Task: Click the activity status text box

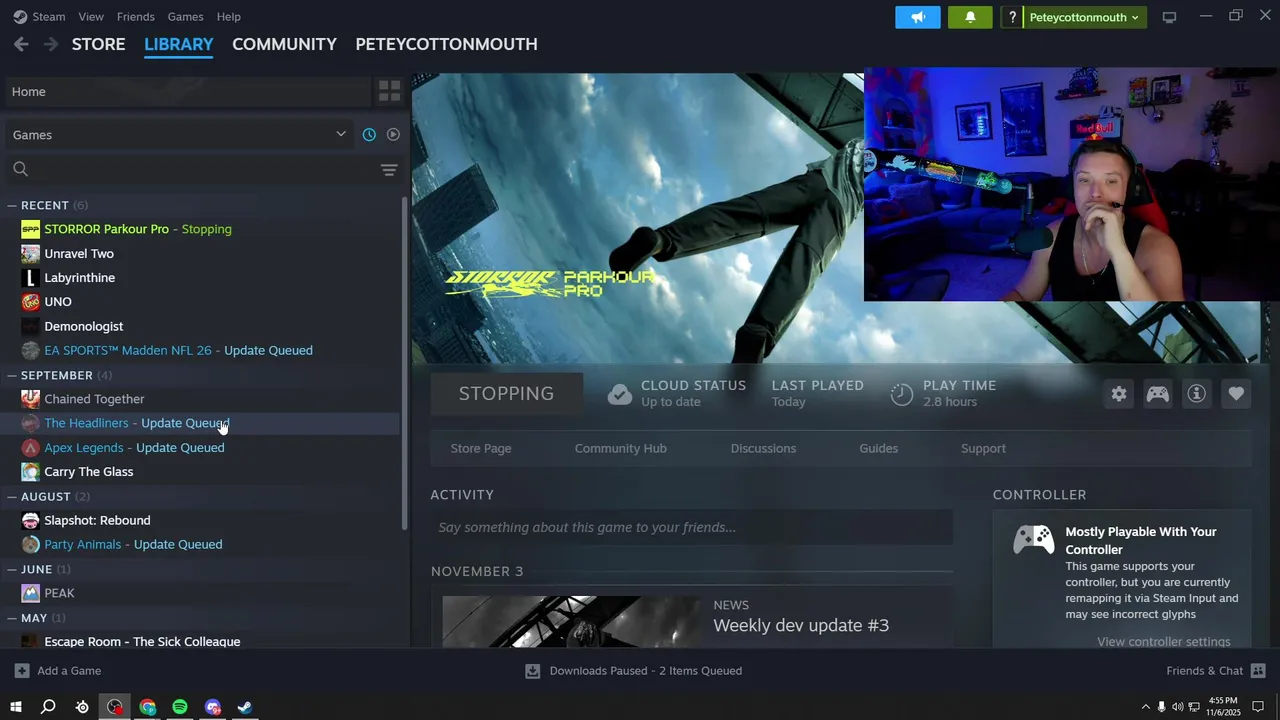Action: click(x=691, y=527)
